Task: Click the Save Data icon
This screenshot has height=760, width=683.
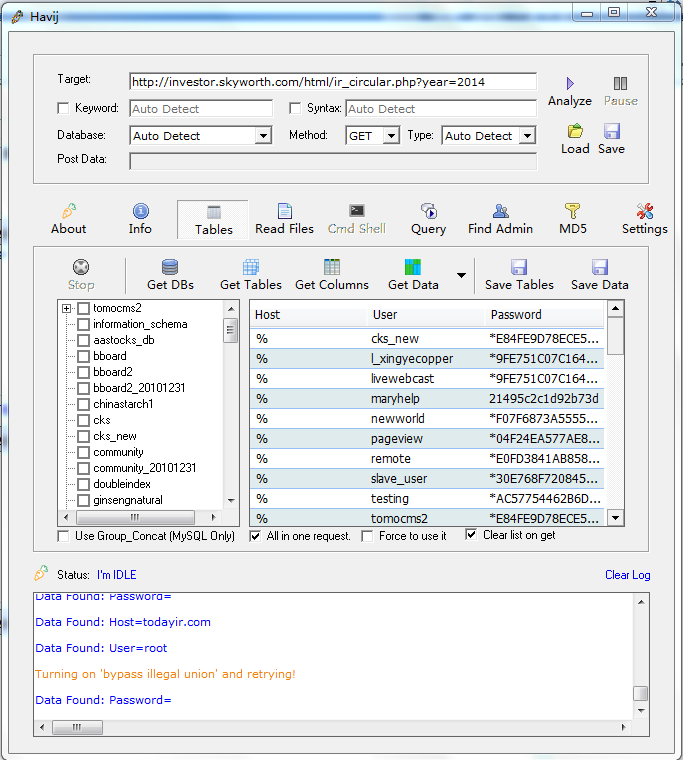Action: tap(600, 267)
